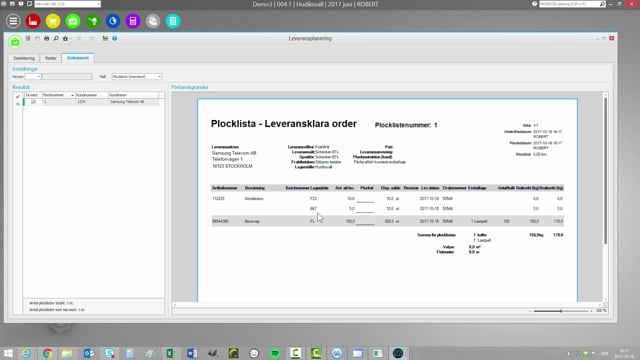The width and height of the screenshot is (640, 360).
Task: Open the main hamburger menu
Action: tap(13, 21)
